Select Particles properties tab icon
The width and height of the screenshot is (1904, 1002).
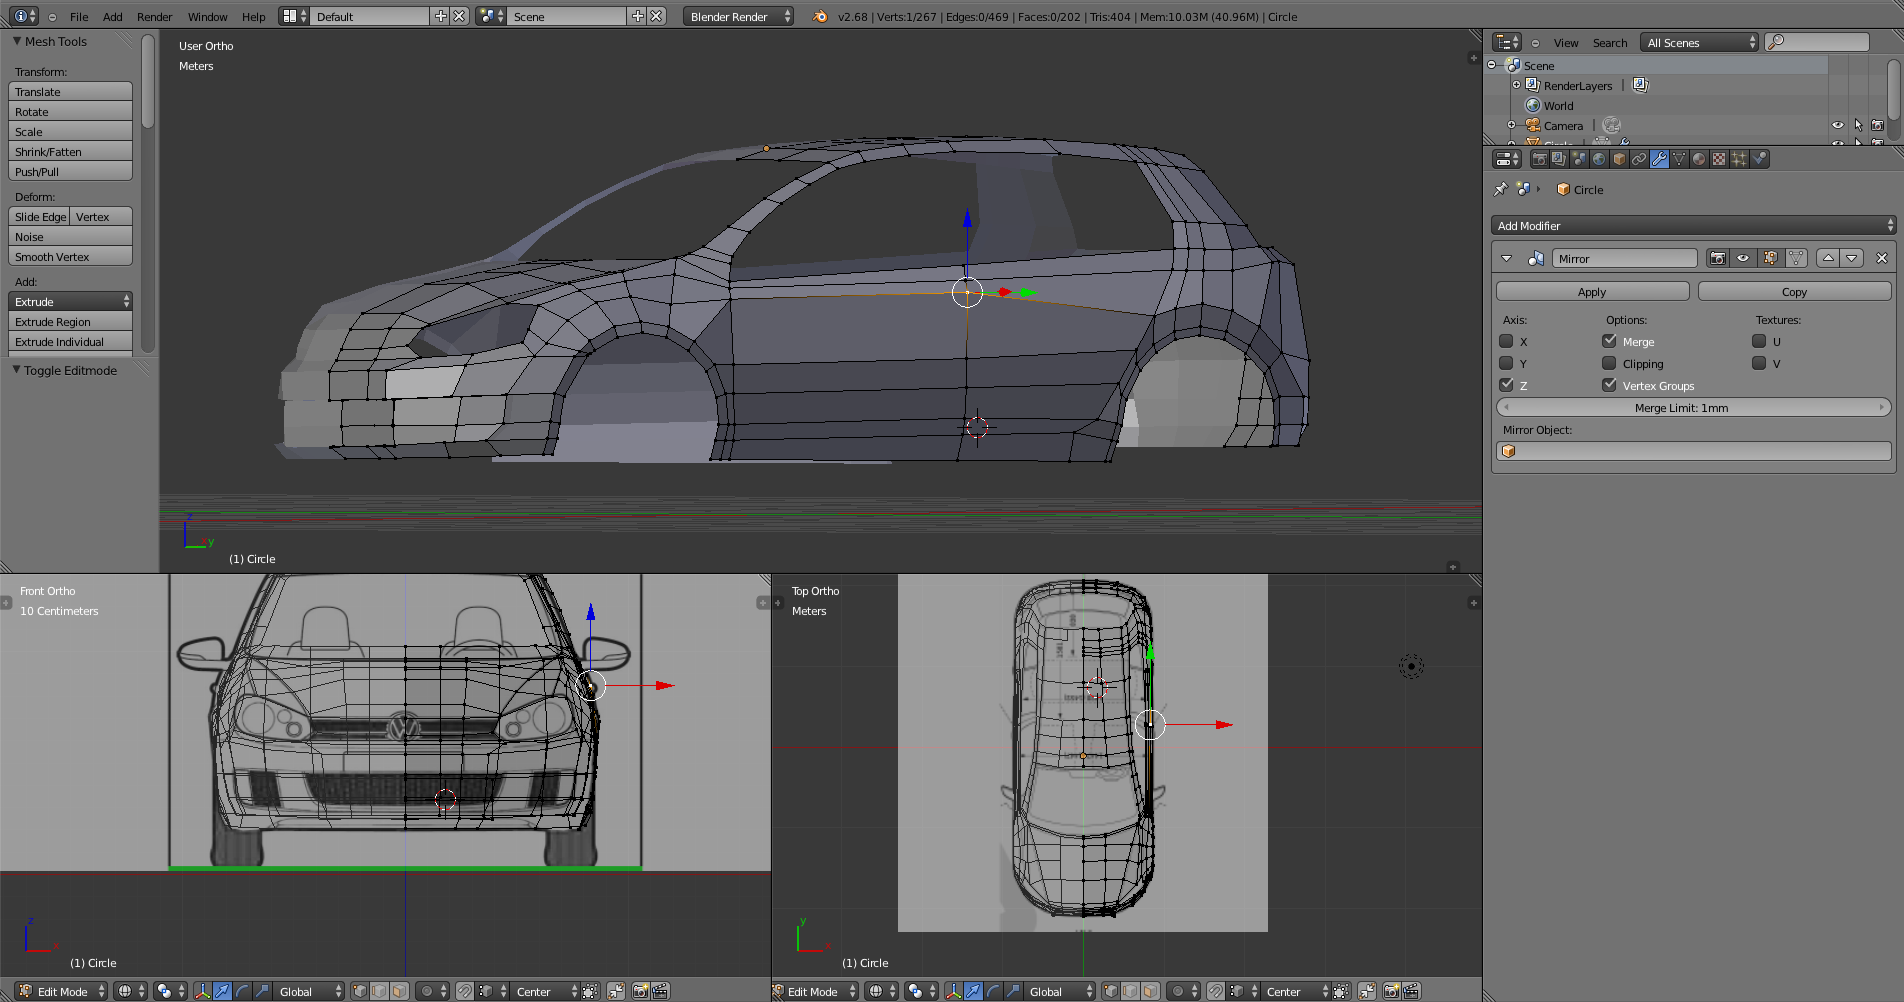coord(1739,159)
